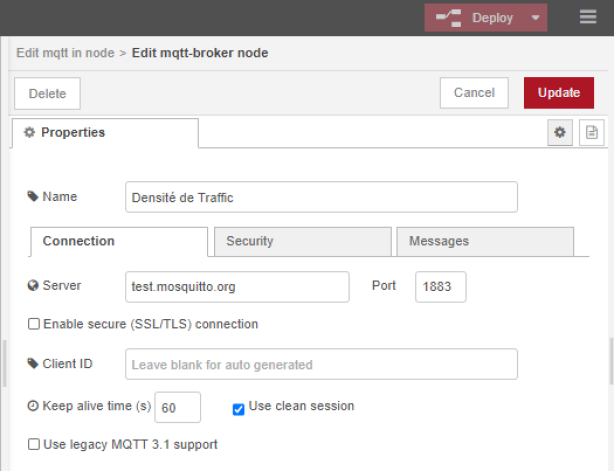The width and height of the screenshot is (614, 471).
Task: Expand the Deploy dropdown arrow
Action: (x=535, y=18)
